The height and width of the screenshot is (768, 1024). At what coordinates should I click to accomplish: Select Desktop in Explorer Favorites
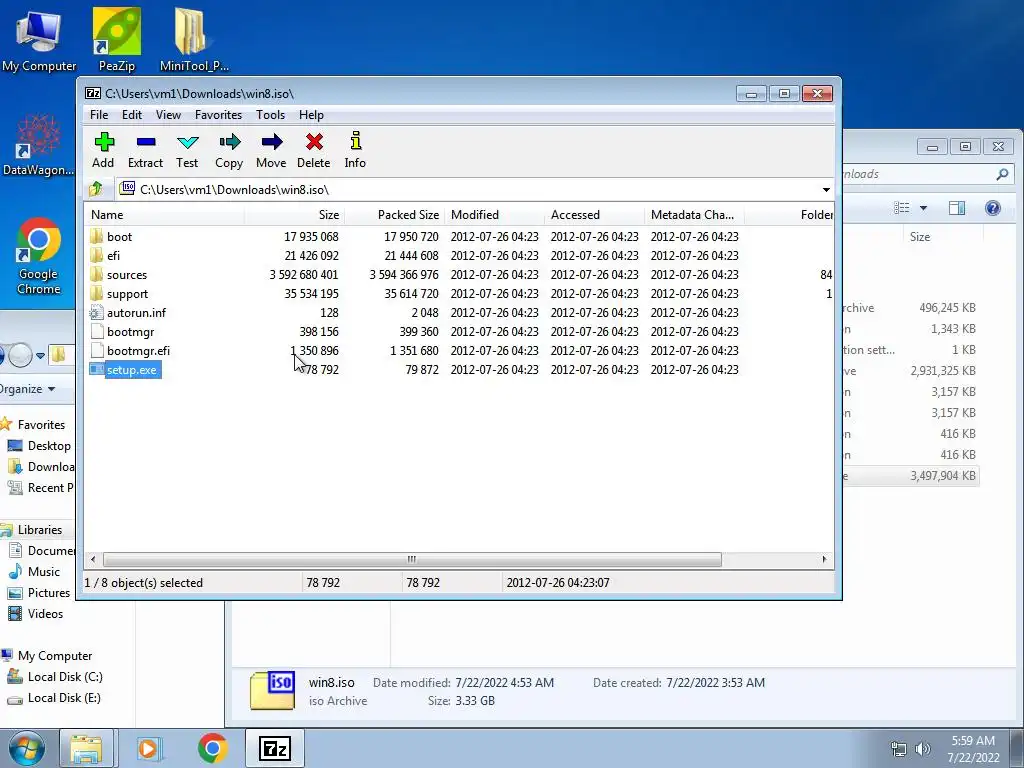click(39, 446)
